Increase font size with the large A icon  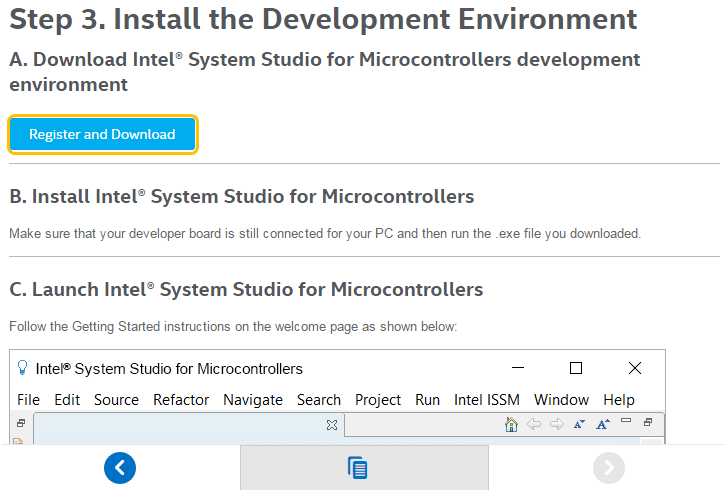[x=603, y=424]
